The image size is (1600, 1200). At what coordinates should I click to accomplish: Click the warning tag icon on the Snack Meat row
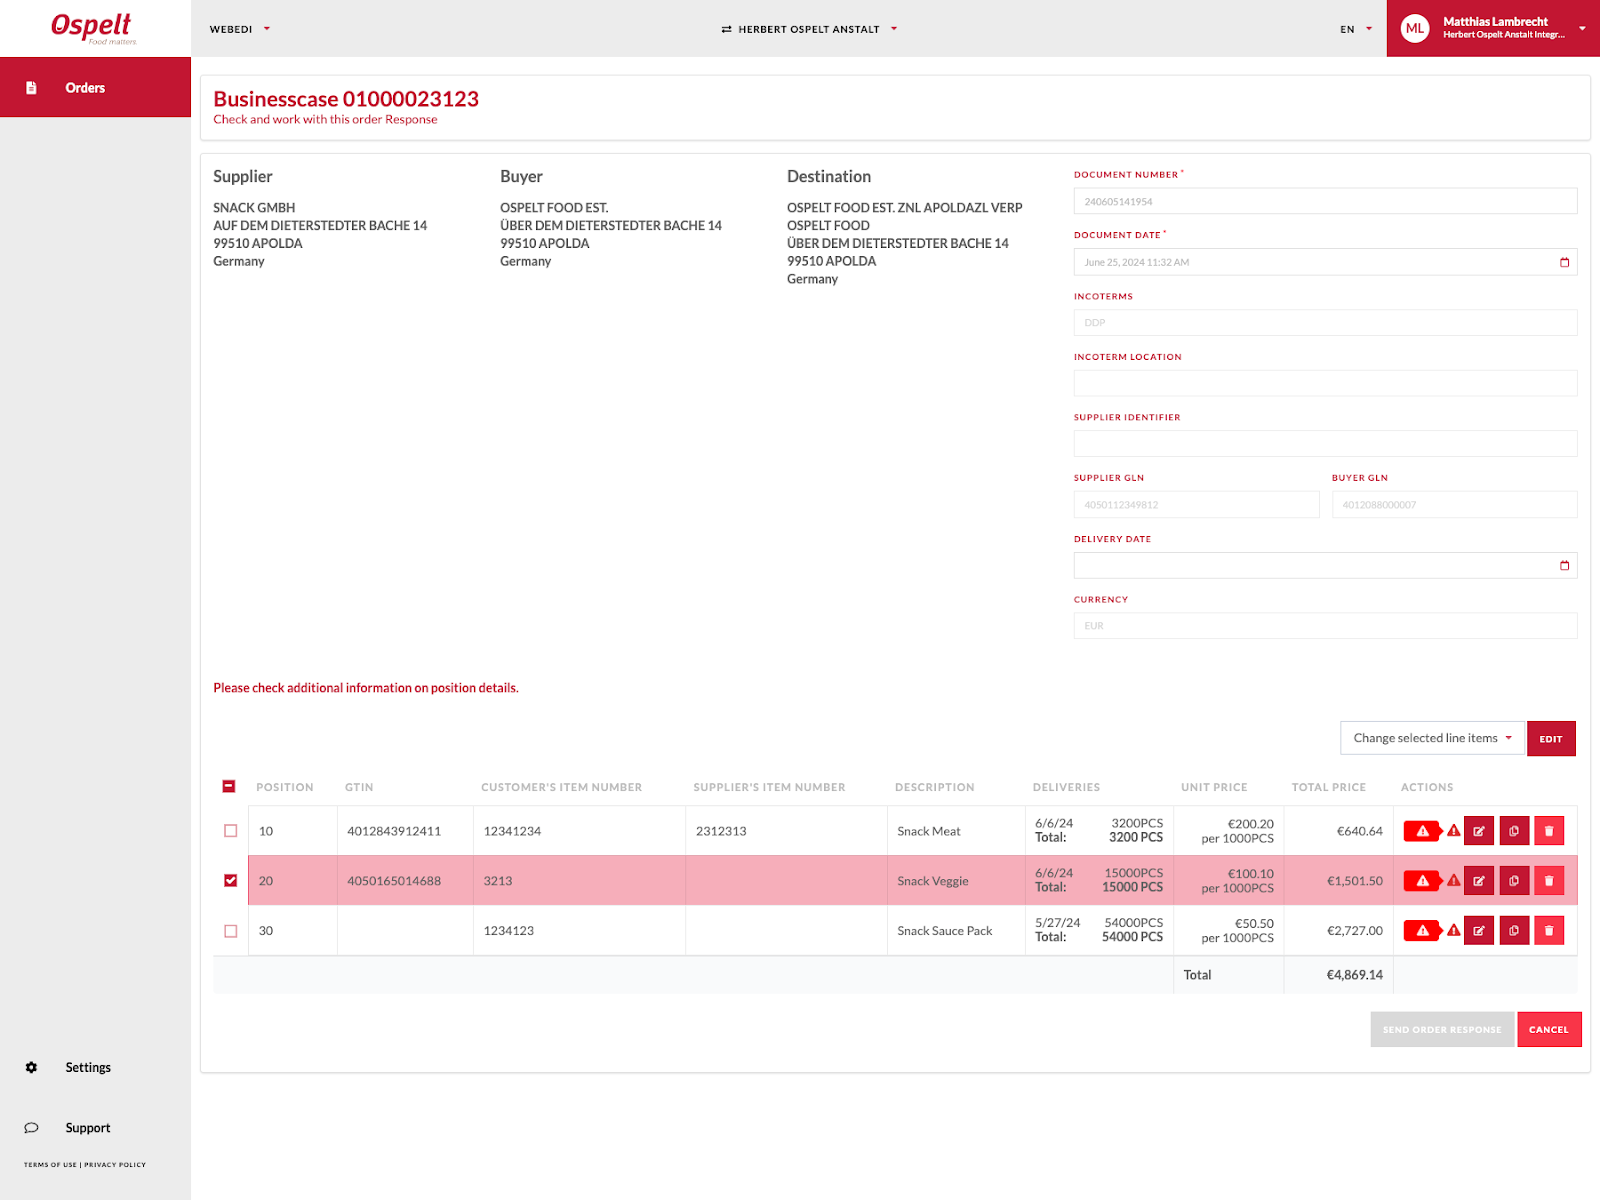click(1422, 831)
